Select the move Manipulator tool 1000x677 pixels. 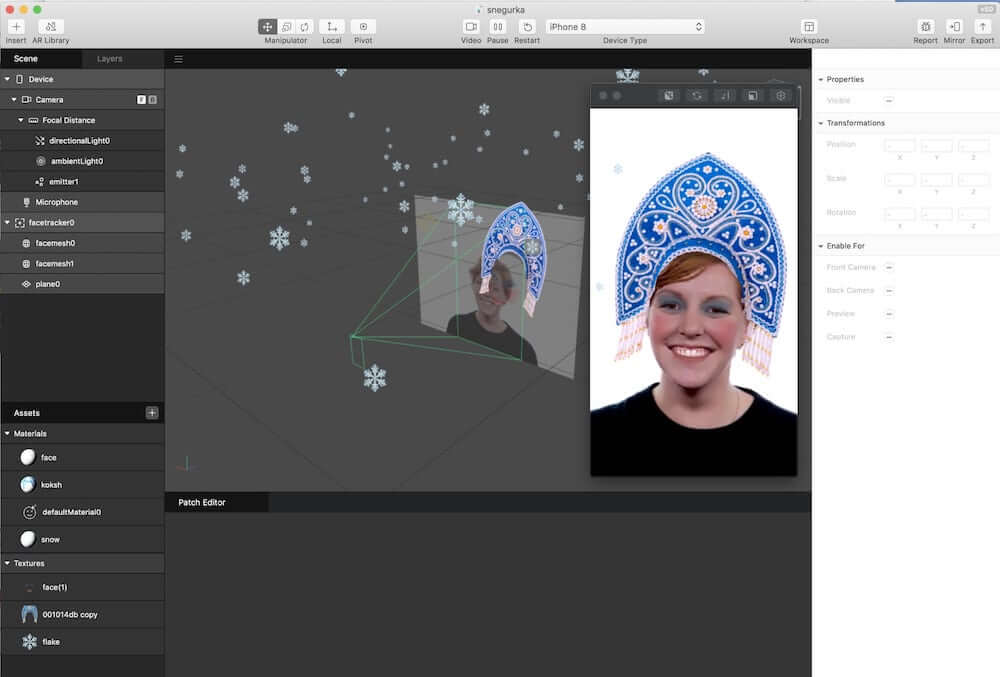pos(268,27)
